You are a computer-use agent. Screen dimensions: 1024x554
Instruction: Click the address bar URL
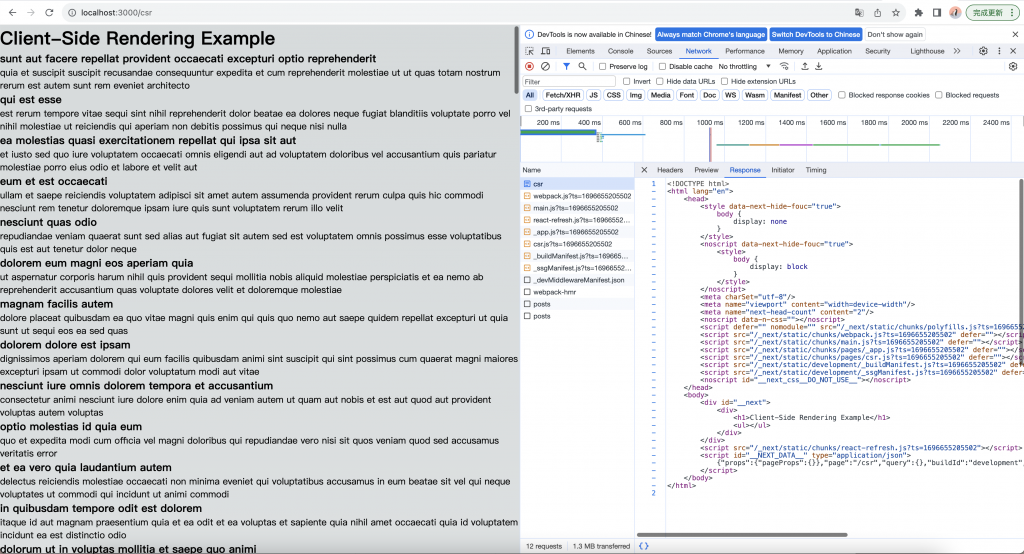click(116, 12)
